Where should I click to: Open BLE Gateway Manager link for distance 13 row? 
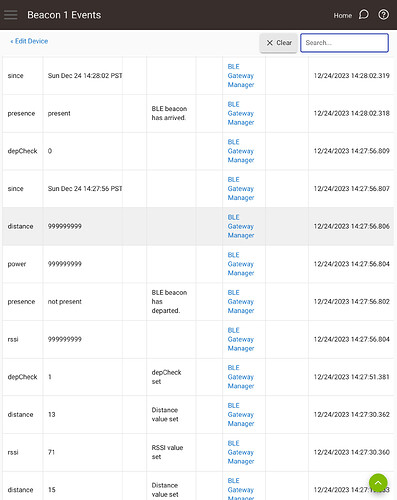point(241,415)
